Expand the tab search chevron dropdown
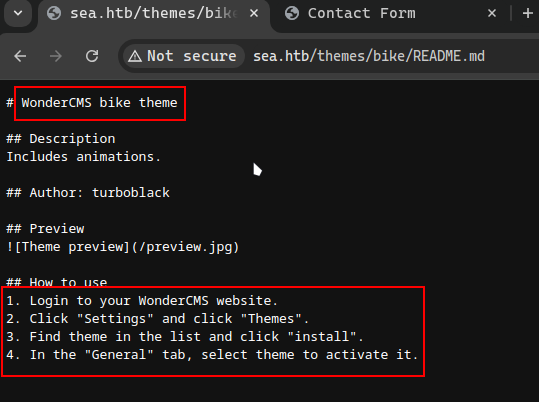Viewport: 539px width, 402px height. [x=18, y=13]
